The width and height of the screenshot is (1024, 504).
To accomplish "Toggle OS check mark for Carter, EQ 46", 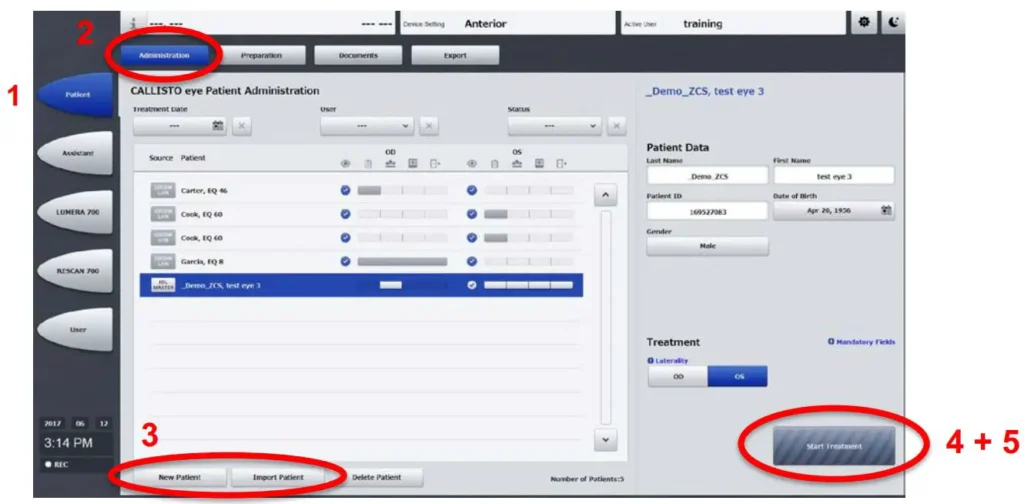I will pyautogui.click(x=472, y=191).
